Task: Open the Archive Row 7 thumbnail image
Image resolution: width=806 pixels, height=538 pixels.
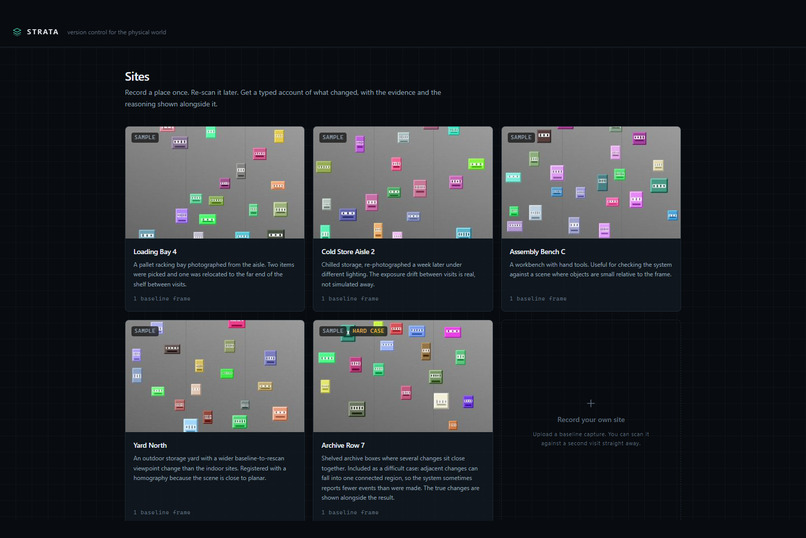Action: tap(403, 376)
